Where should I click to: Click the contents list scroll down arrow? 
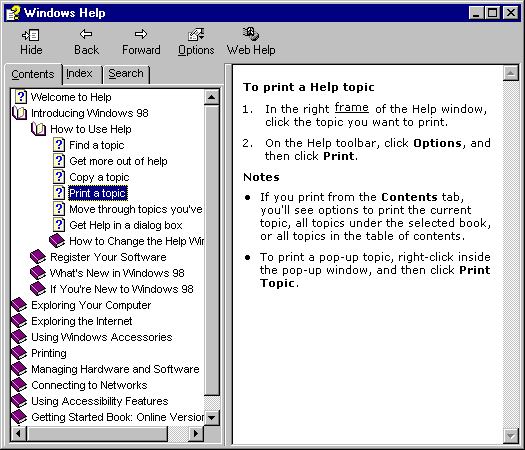pos(211,418)
